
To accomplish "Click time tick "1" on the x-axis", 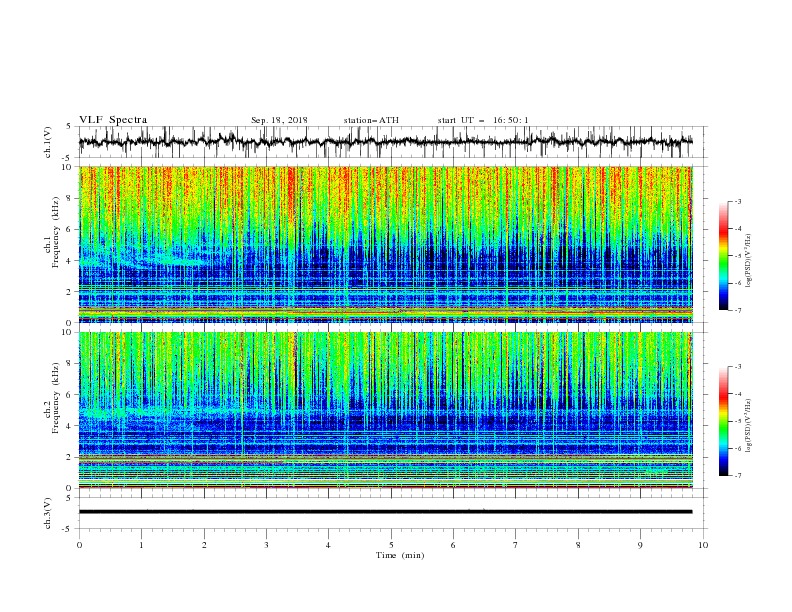I will pos(141,545).
